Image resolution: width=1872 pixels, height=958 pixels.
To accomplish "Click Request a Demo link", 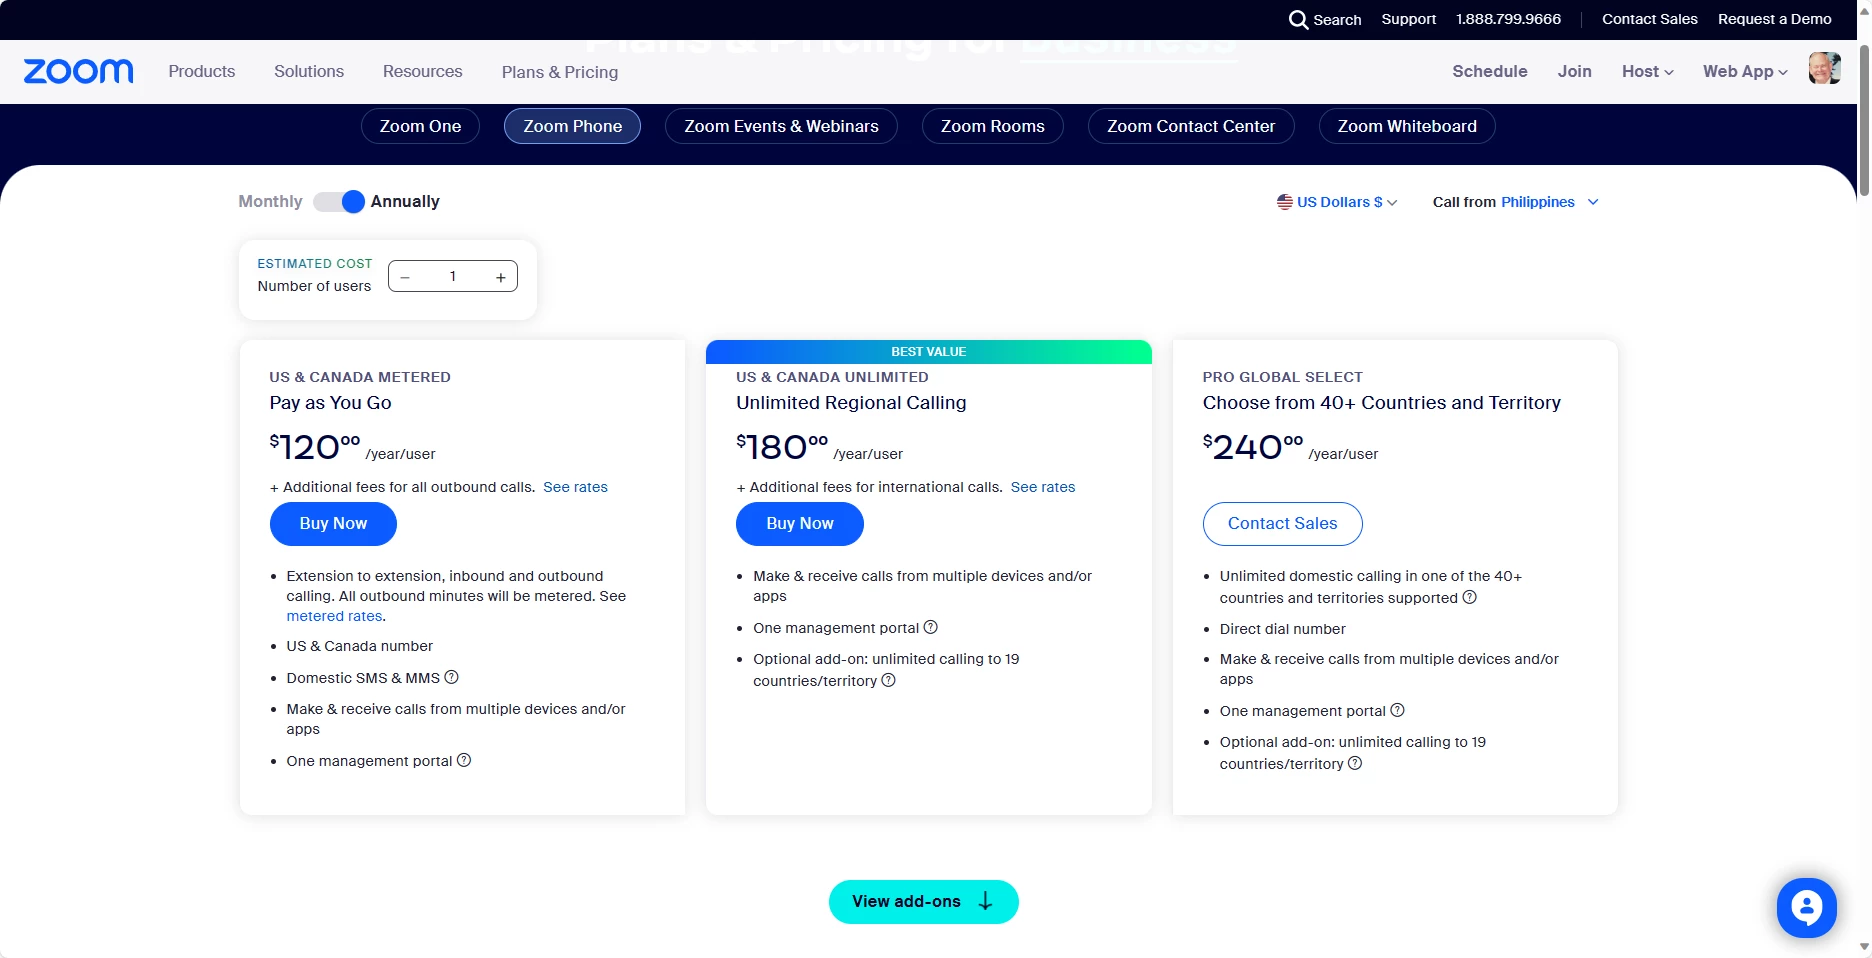I will coord(1775,19).
